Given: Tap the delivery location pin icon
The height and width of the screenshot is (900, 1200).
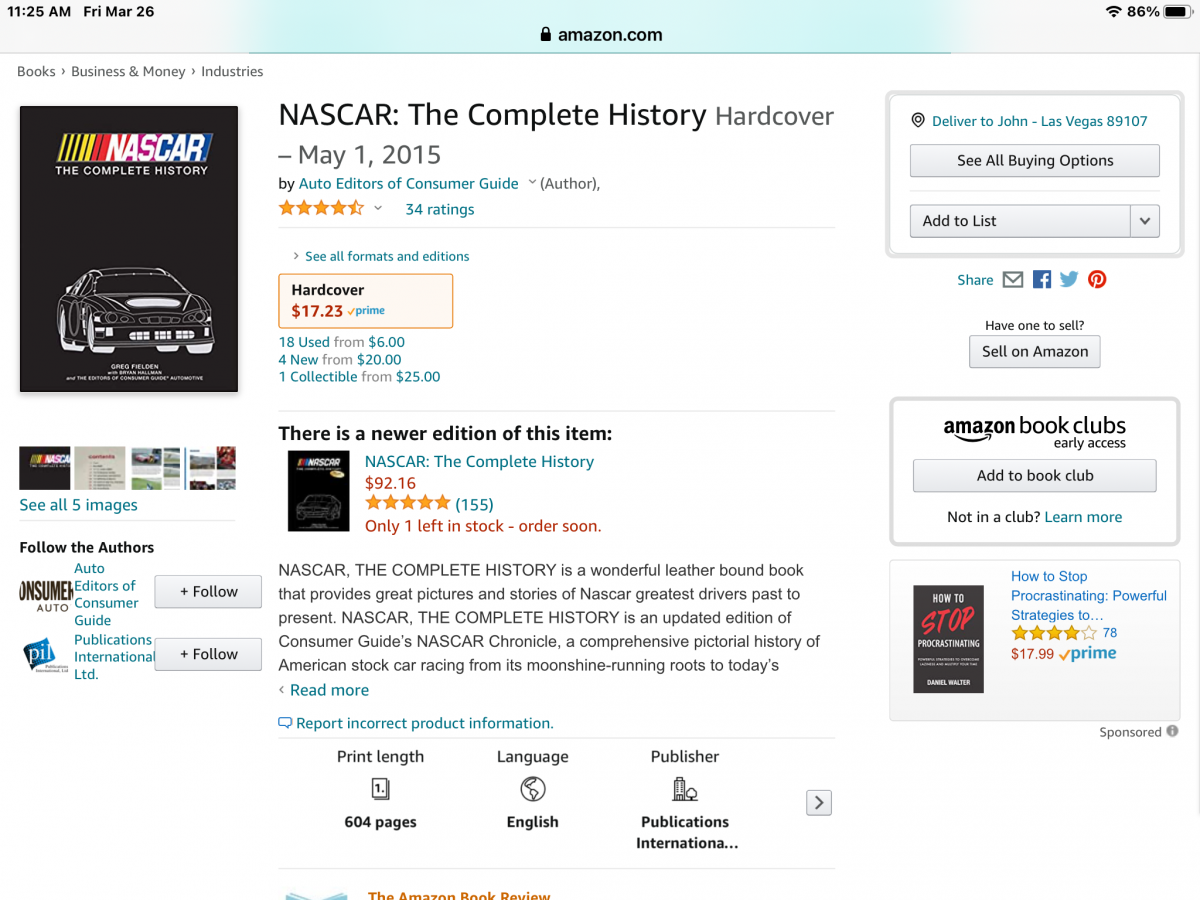Looking at the screenshot, I should pyautogui.click(x=918, y=121).
